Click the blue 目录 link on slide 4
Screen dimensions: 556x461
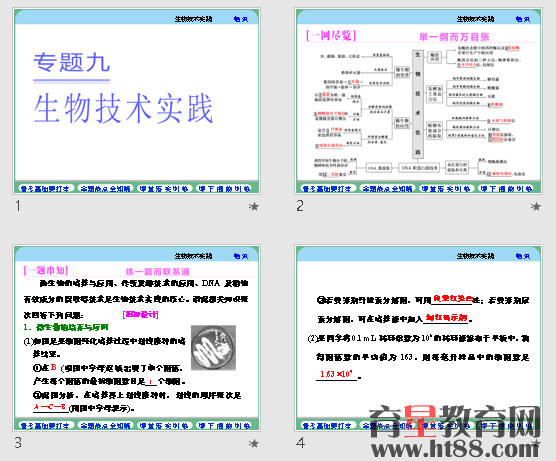[523, 256]
